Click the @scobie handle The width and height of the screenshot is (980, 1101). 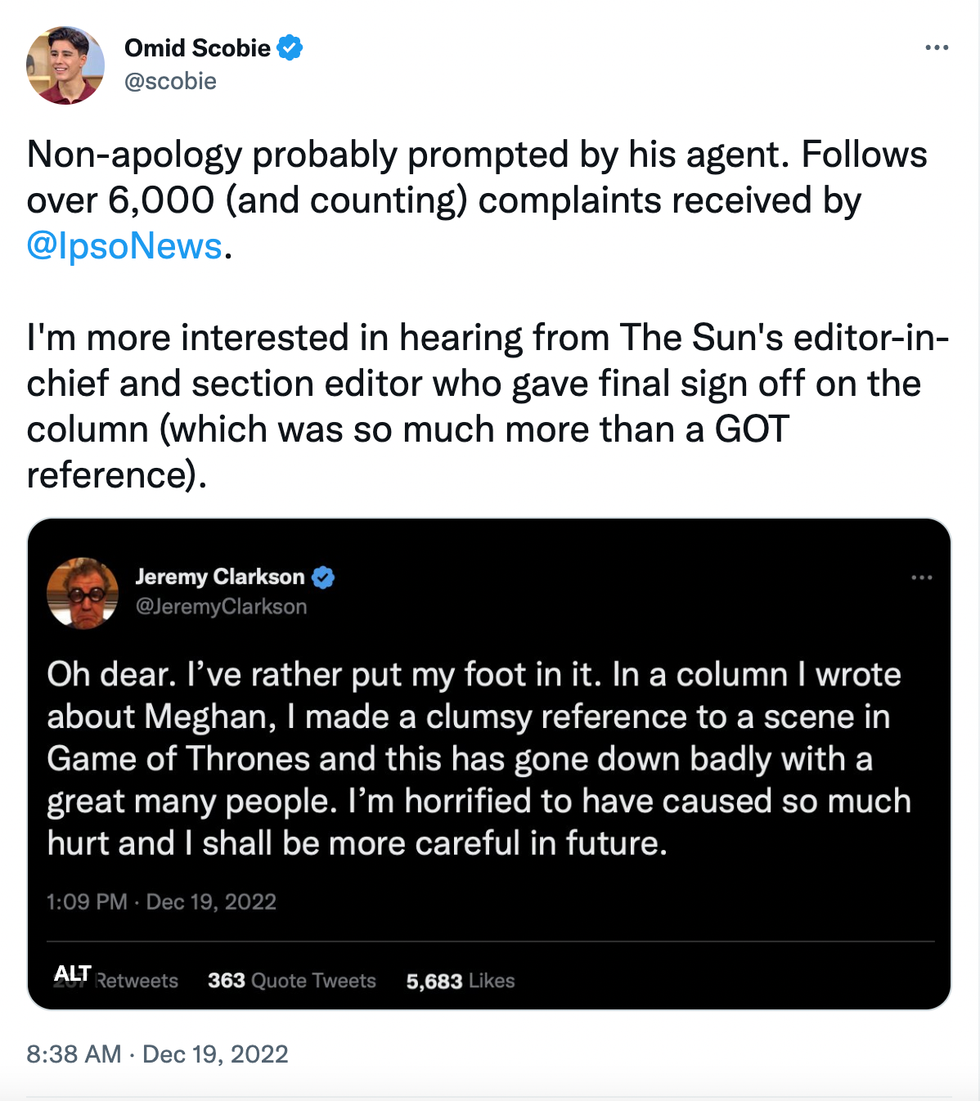170,81
